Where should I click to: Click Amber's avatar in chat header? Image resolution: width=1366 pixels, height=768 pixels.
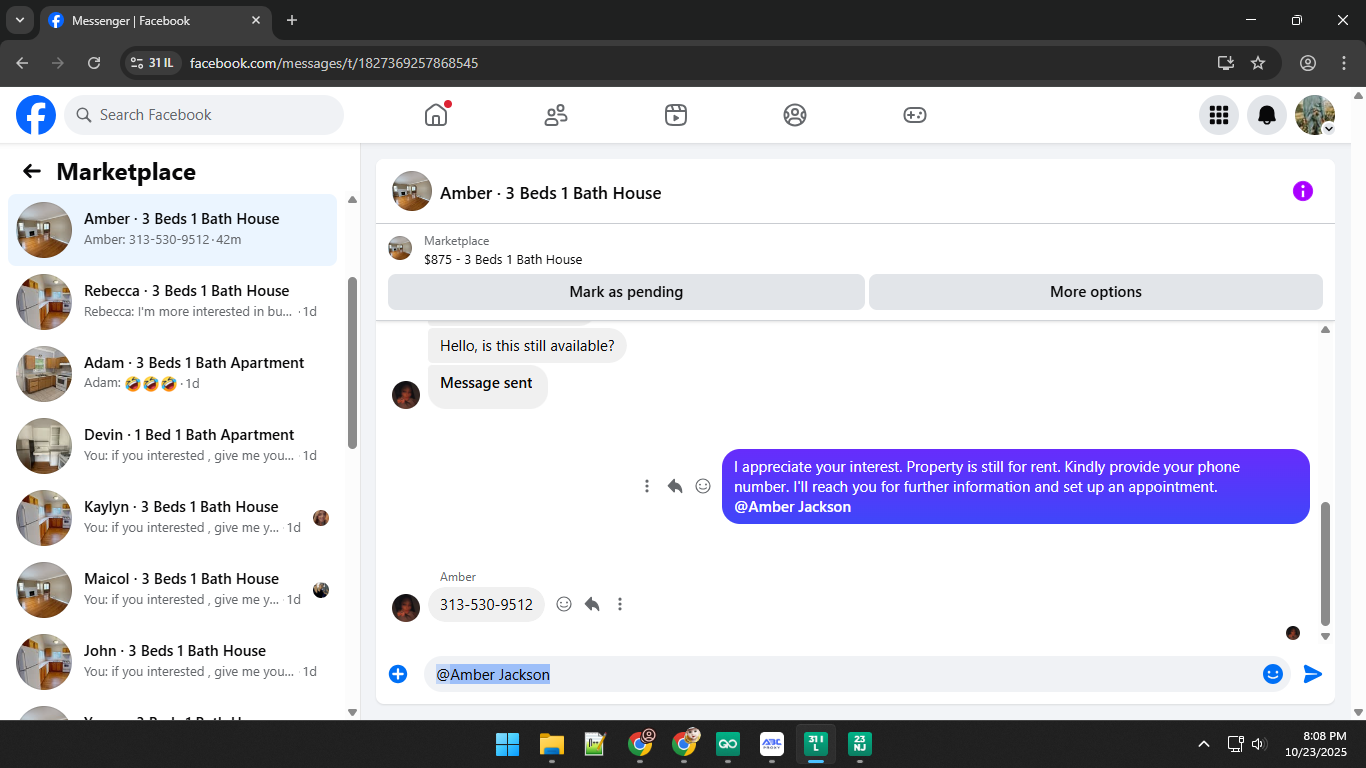412,191
